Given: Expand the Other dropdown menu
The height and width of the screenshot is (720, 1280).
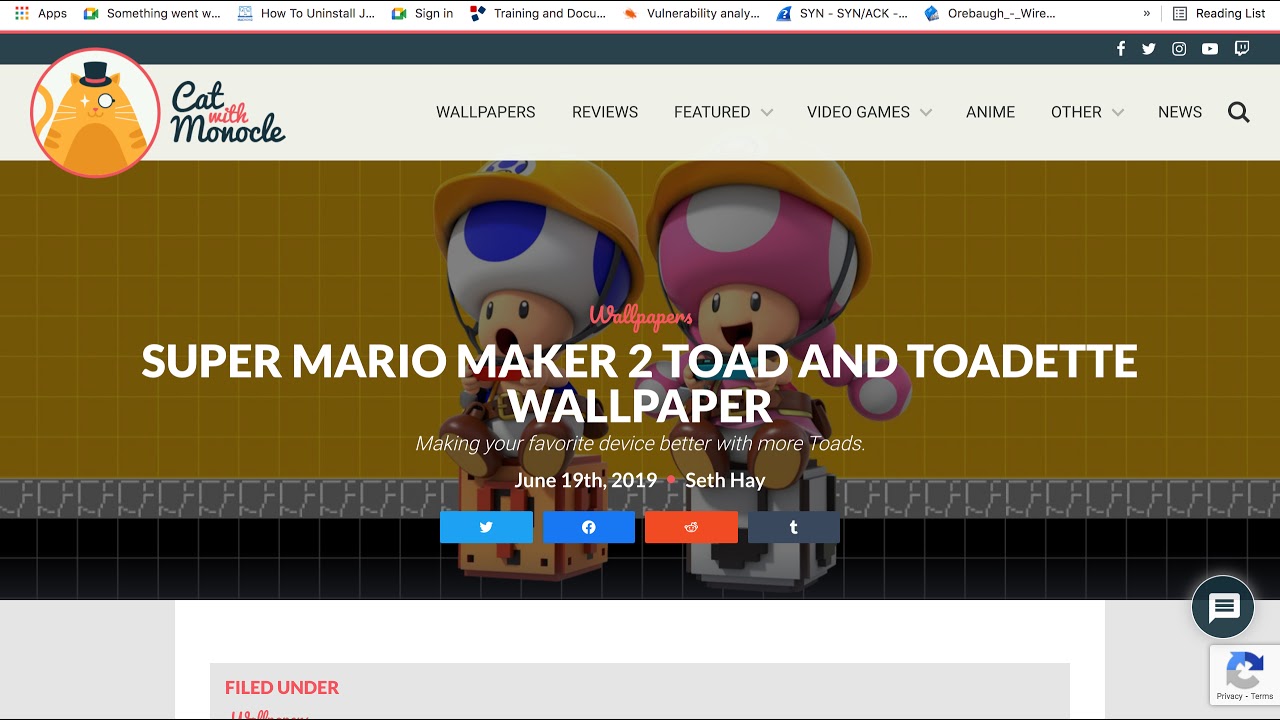Looking at the screenshot, I should click(x=1087, y=112).
